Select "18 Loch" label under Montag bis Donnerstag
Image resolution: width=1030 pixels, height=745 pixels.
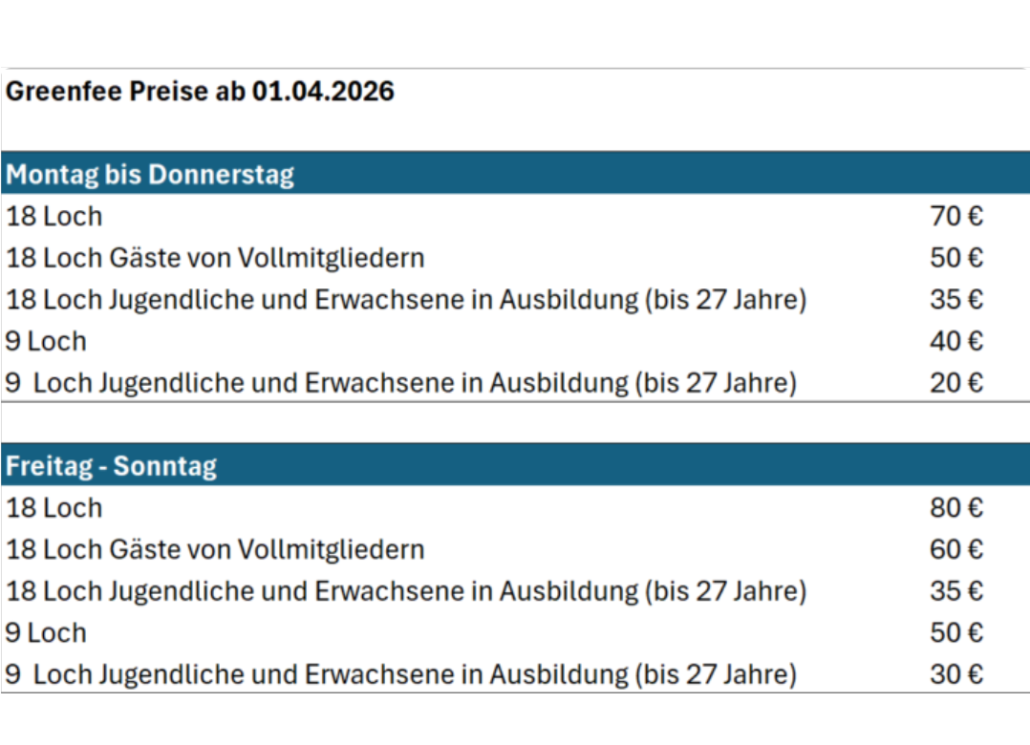[54, 216]
